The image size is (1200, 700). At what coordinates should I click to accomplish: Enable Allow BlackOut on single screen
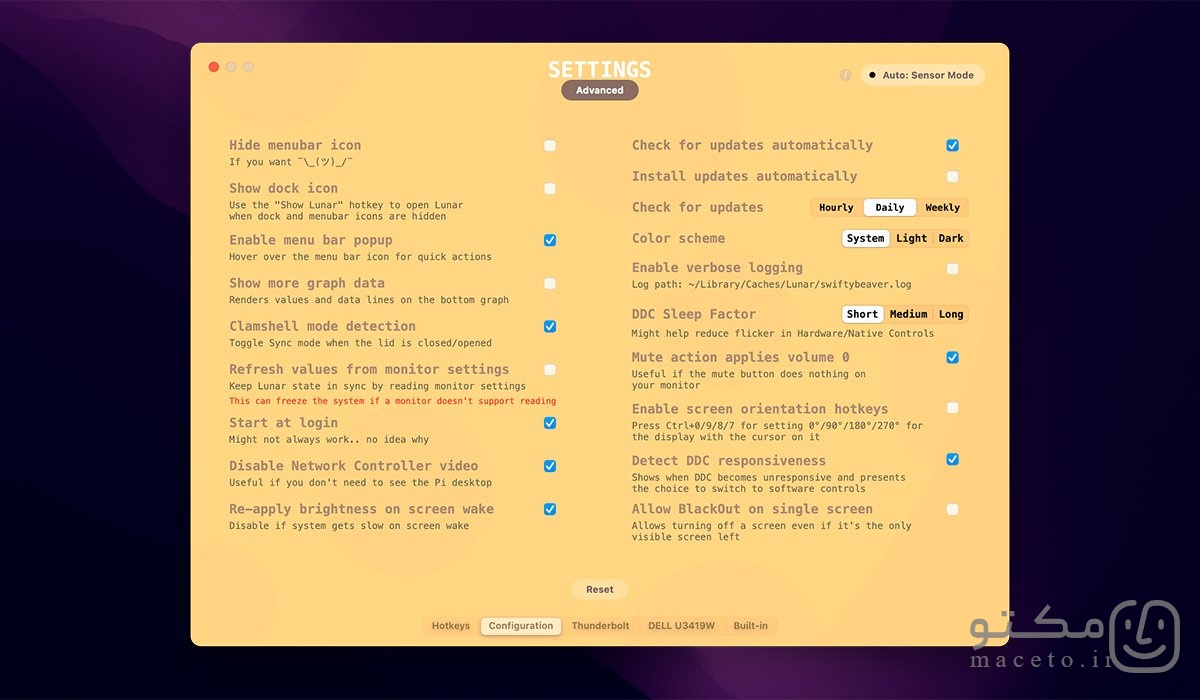953,510
